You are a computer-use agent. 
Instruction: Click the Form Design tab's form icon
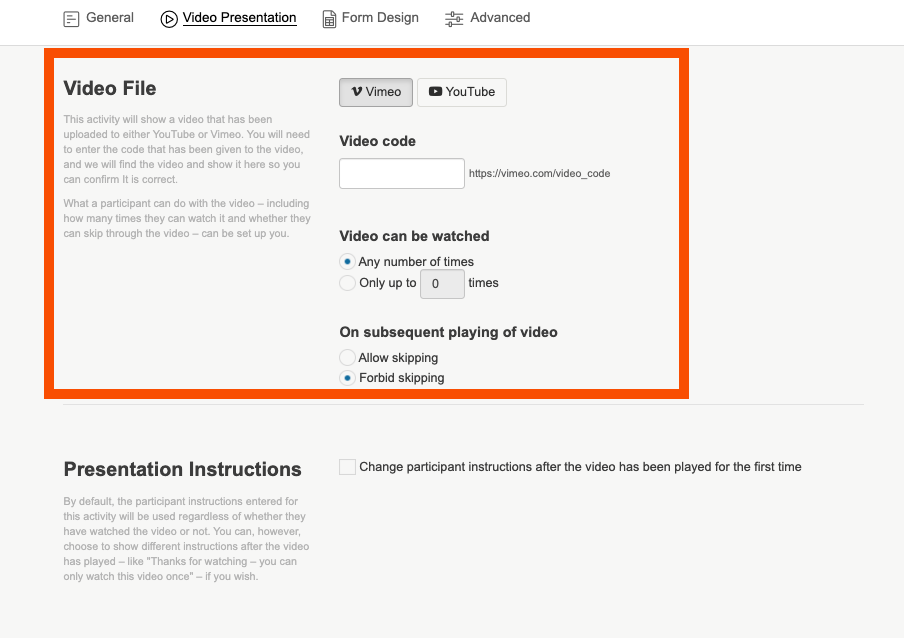pyautogui.click(x=329, y=18)
